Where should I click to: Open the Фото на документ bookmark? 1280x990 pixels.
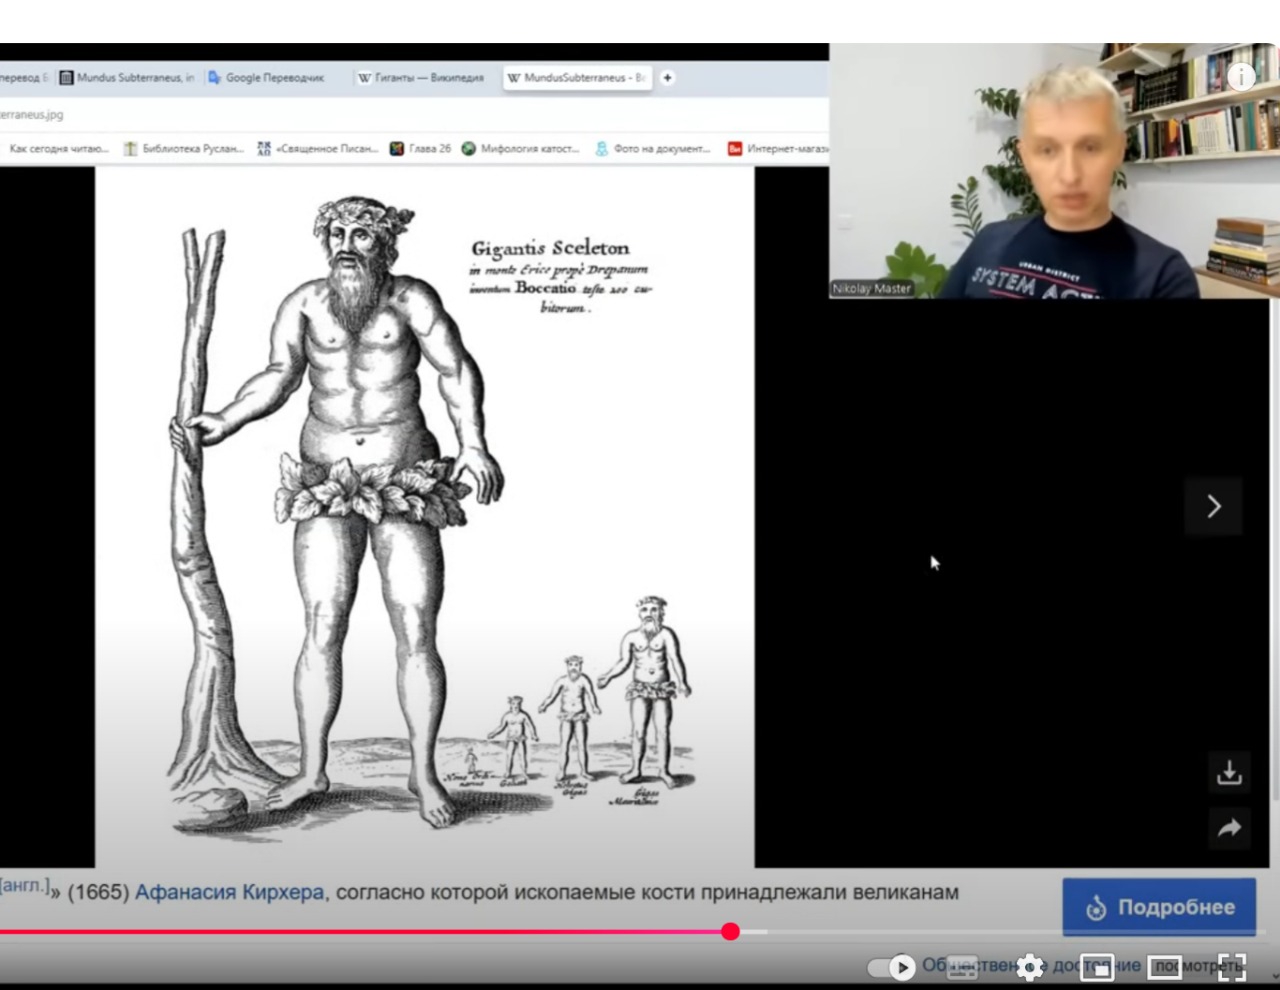[652, 149]
